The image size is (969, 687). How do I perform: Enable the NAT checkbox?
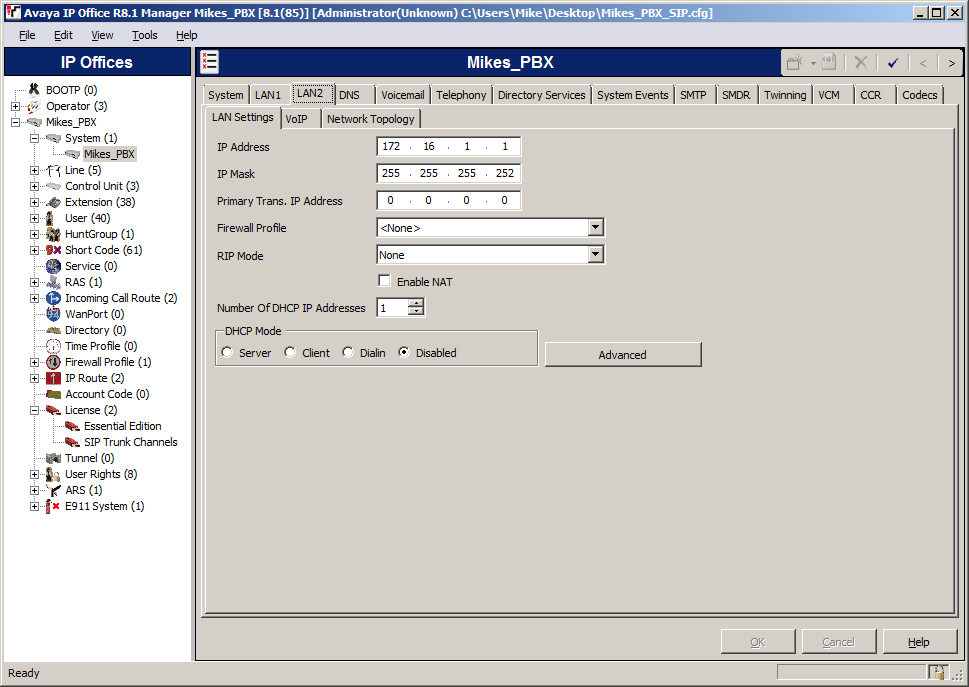pyautogui.click(x=384, y=281)
